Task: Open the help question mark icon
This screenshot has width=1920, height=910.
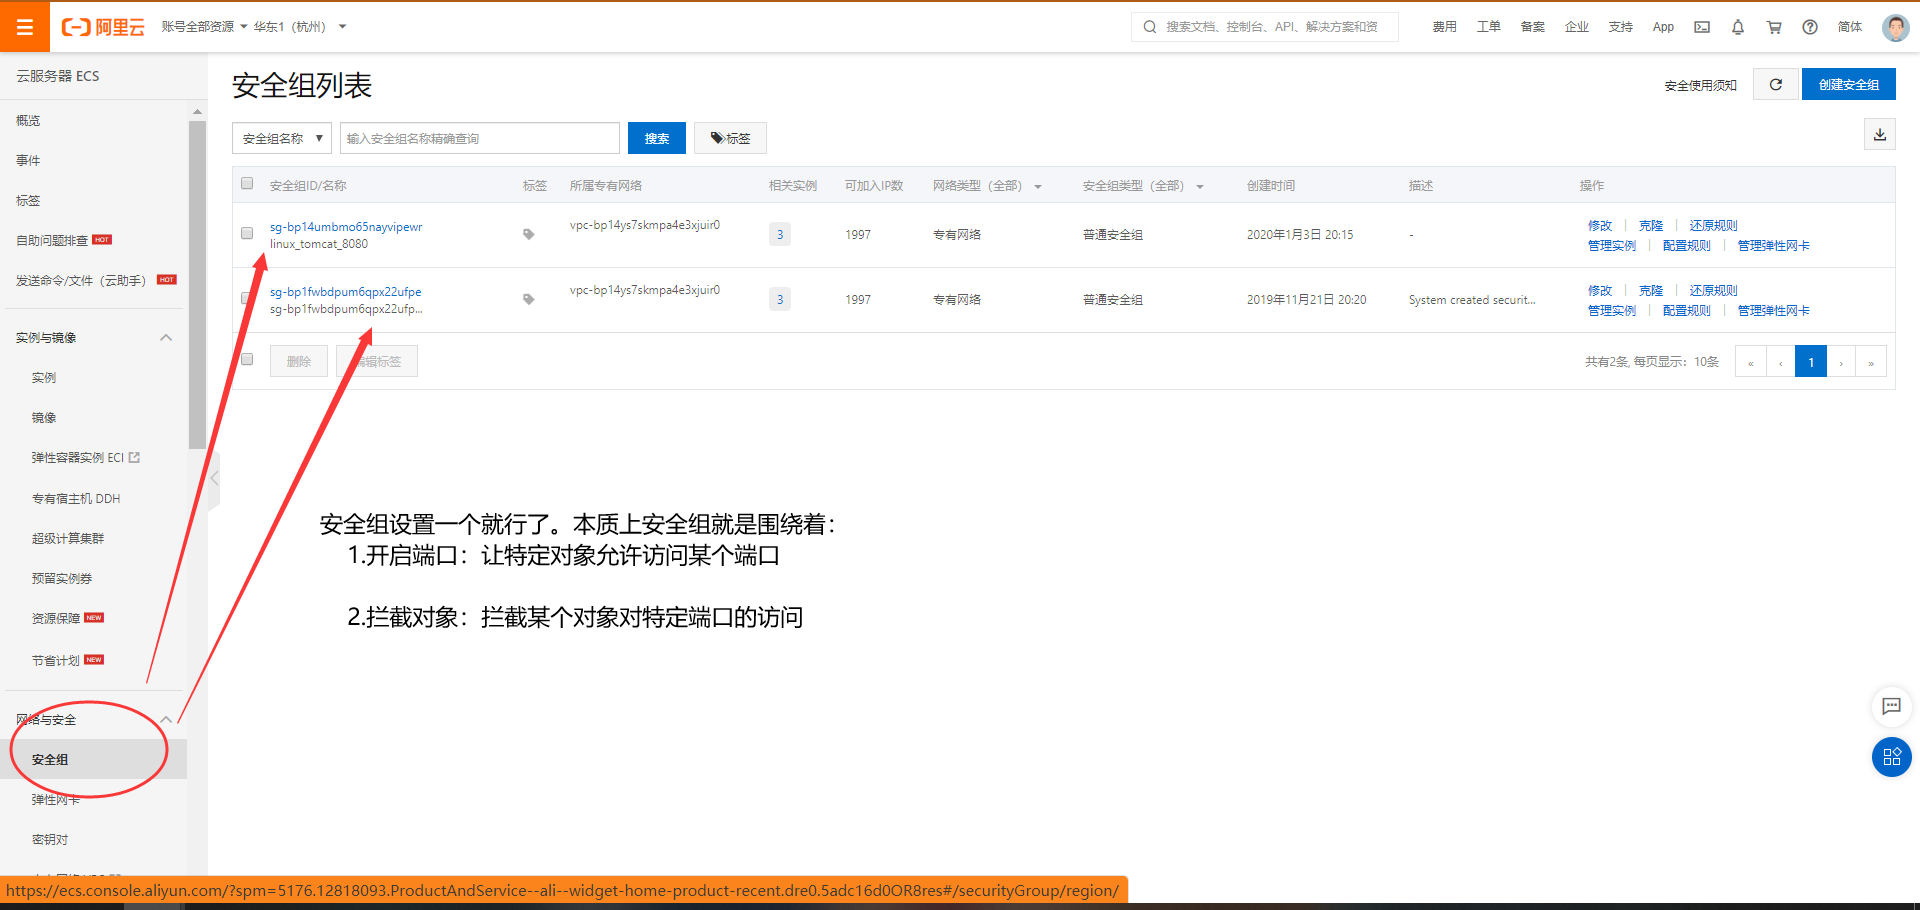Action: pos(1810,27)
